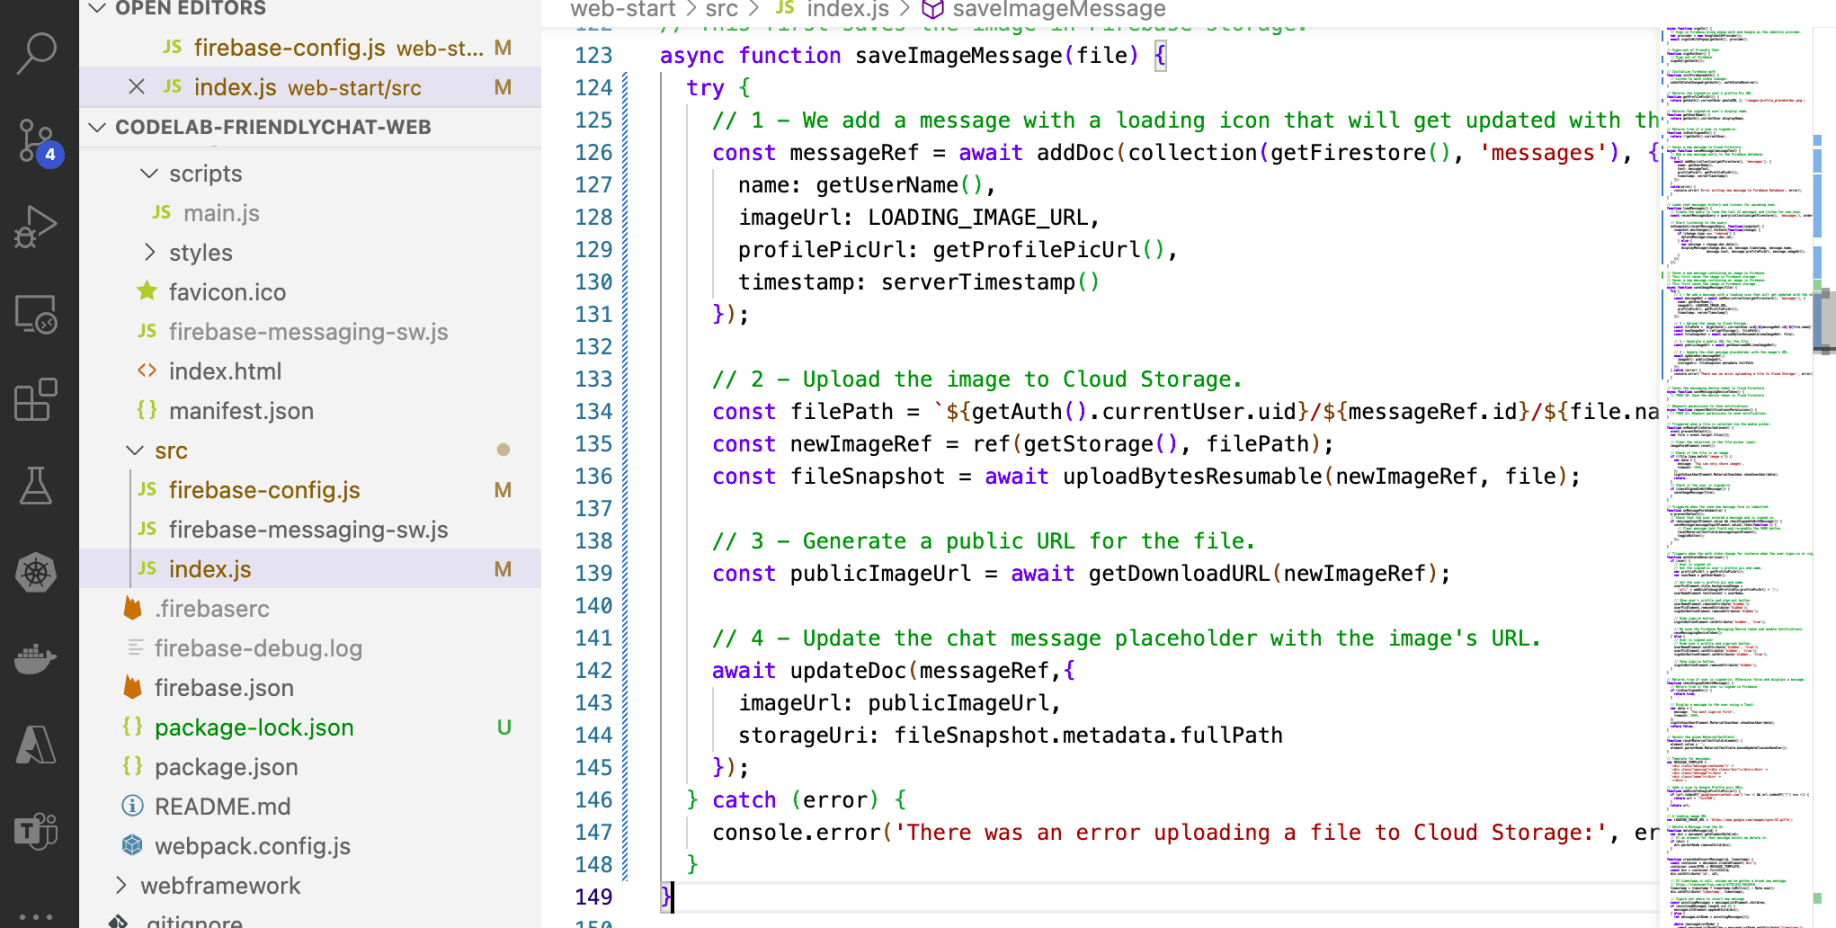Collapse the Open Editors section
The image size is (1836, 928).
point(97,8)
